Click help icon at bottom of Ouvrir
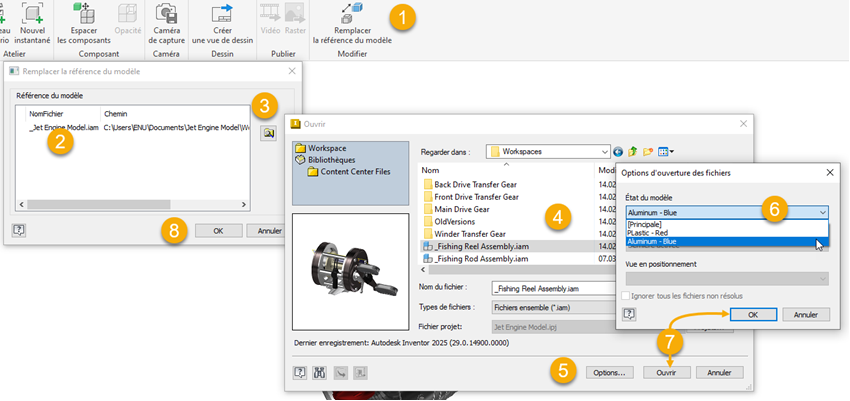The height and width of the screenshot is (401, 850). coord(300,372)
